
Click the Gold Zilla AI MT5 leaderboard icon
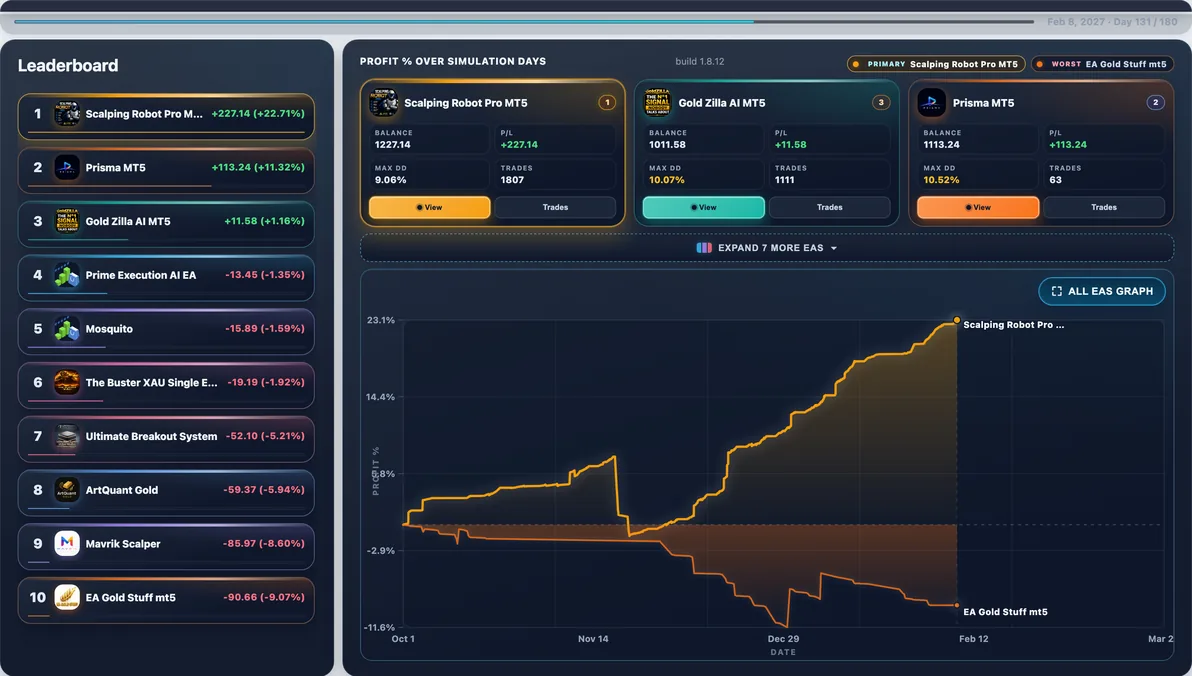click(67, 221)
